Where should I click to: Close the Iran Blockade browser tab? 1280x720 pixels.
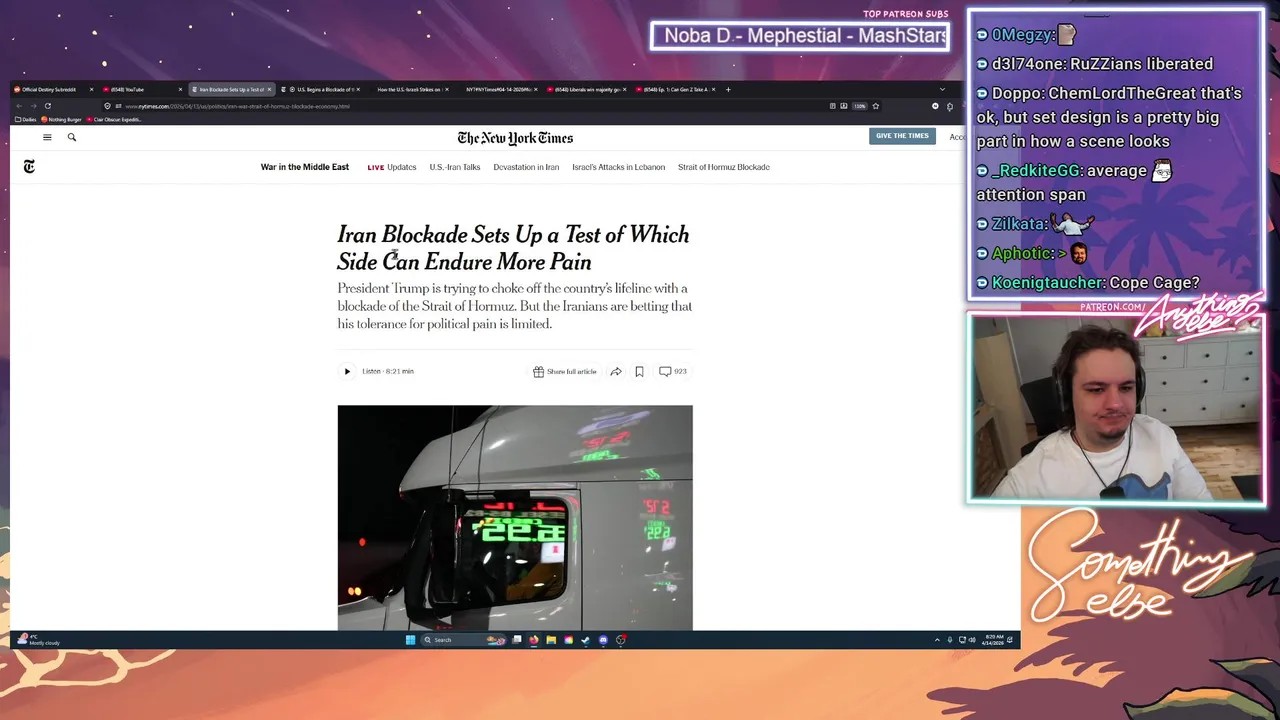[269, 90]
